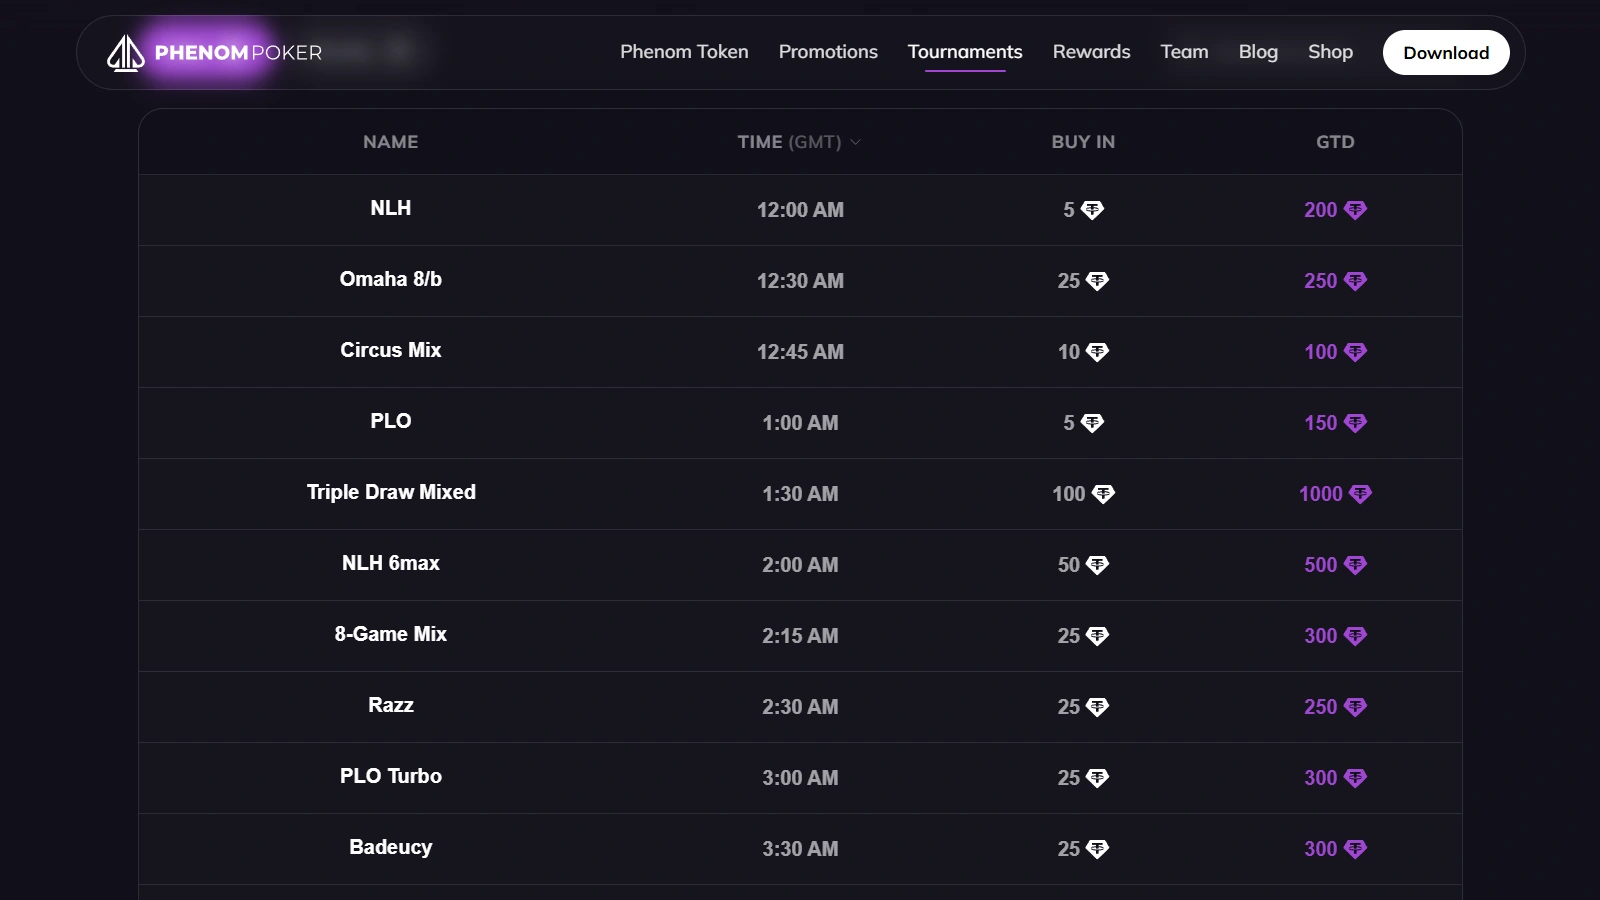Click the 3:30 AM start time
The width and height of the screenshot is (1600, 900).
coord(800,849)
